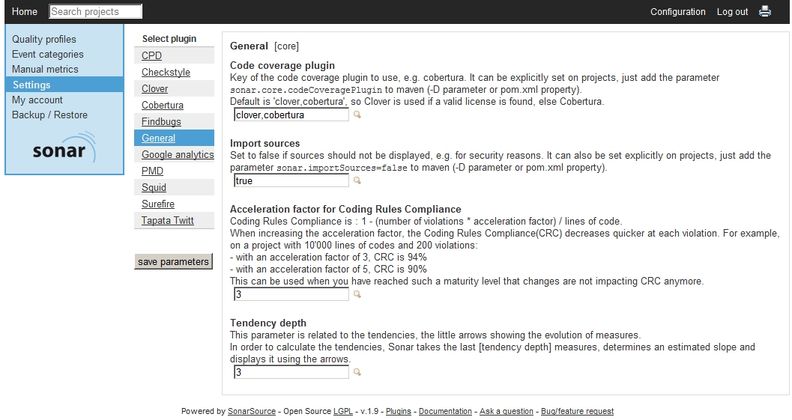Select the Tapata Twitt plugin
The height and width of the screenshot is (420, 792).
click(x=168, y=221)
